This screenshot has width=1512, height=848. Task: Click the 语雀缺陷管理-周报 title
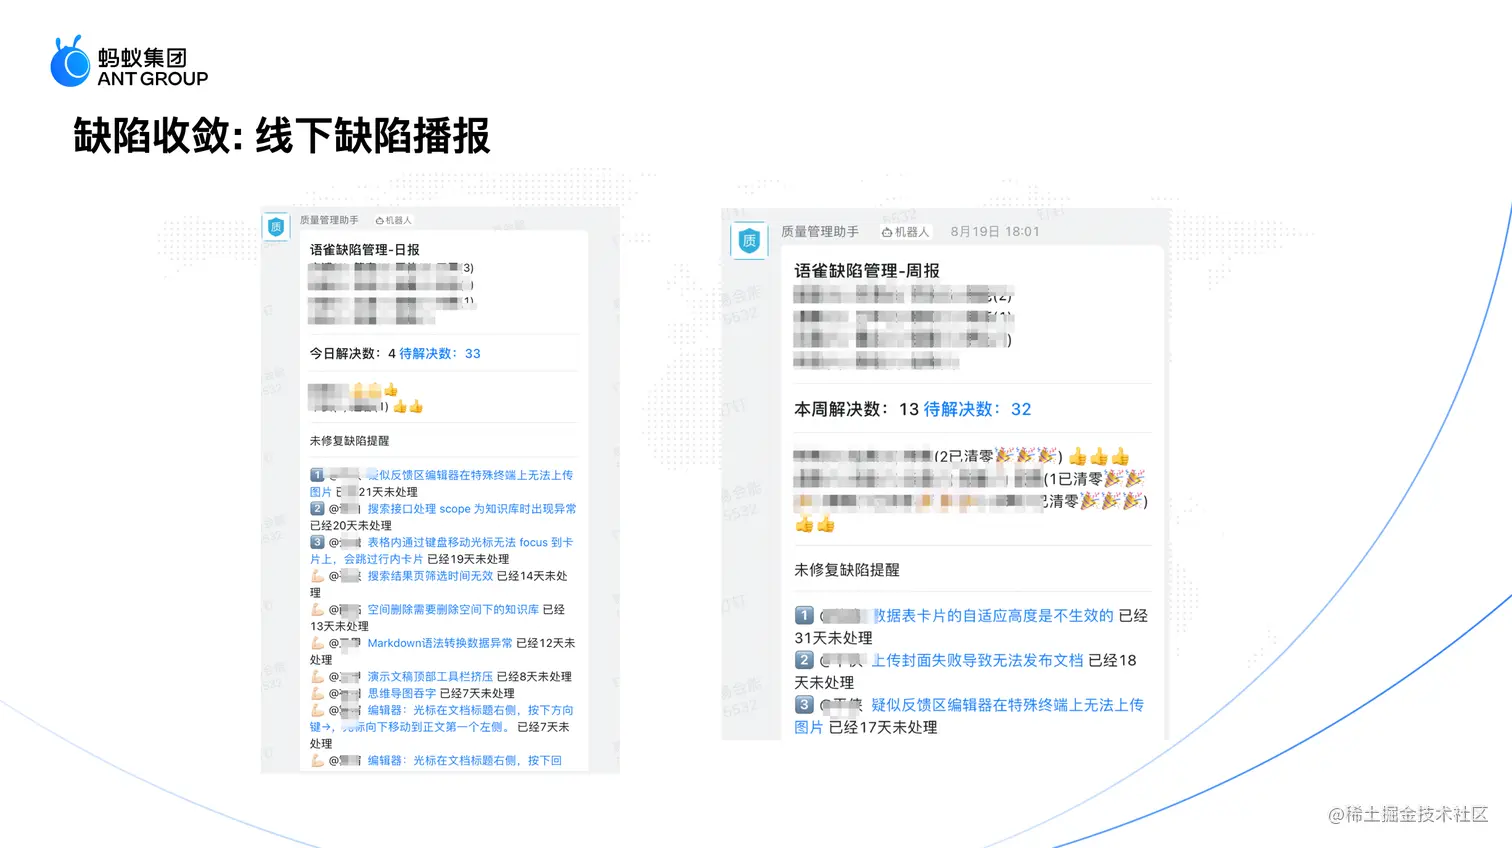pyautogui.click(x=867, y=271)
